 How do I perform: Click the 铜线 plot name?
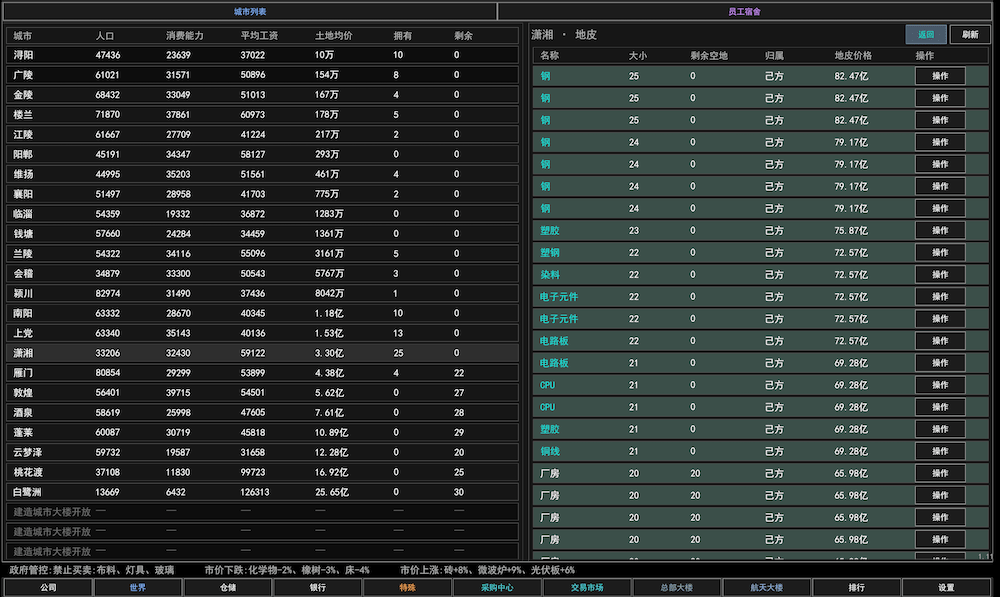pyautogui.click(x=550, y=451)
